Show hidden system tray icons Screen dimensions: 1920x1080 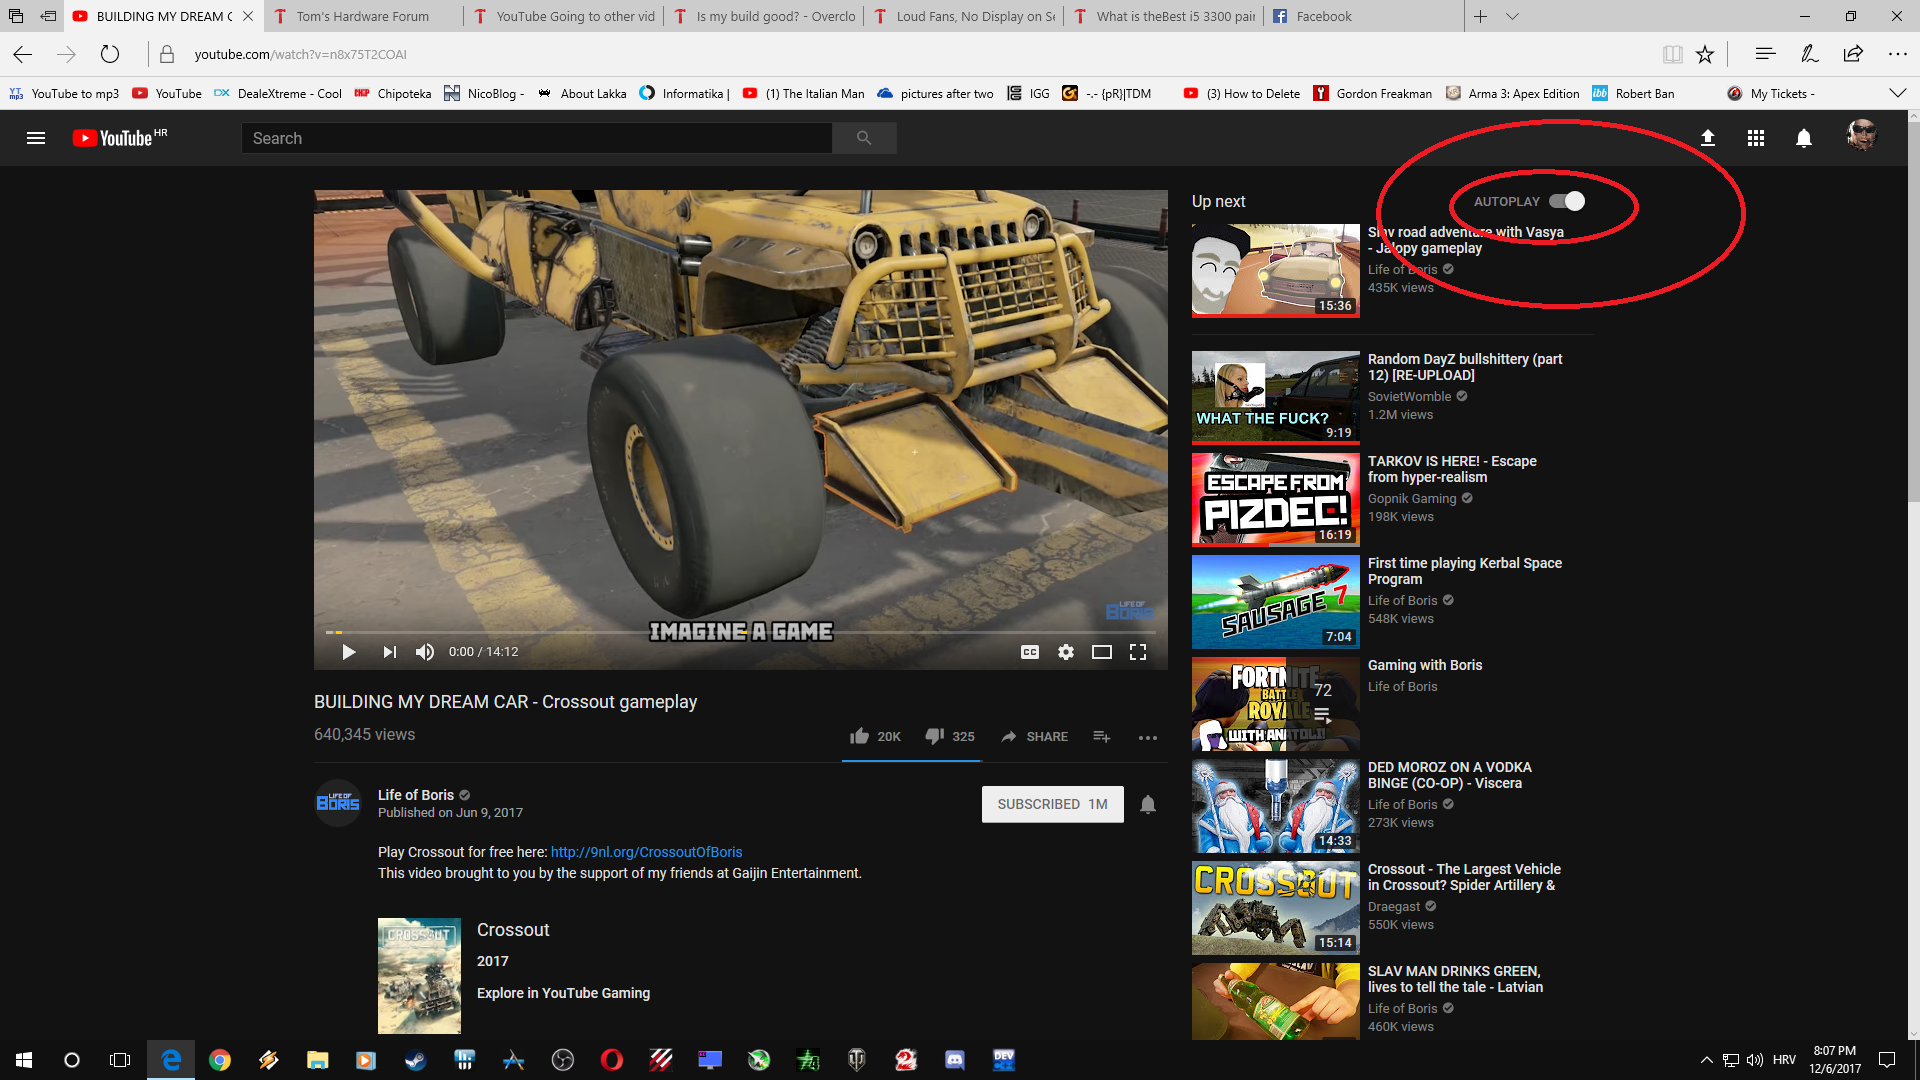[1706, 1060]
